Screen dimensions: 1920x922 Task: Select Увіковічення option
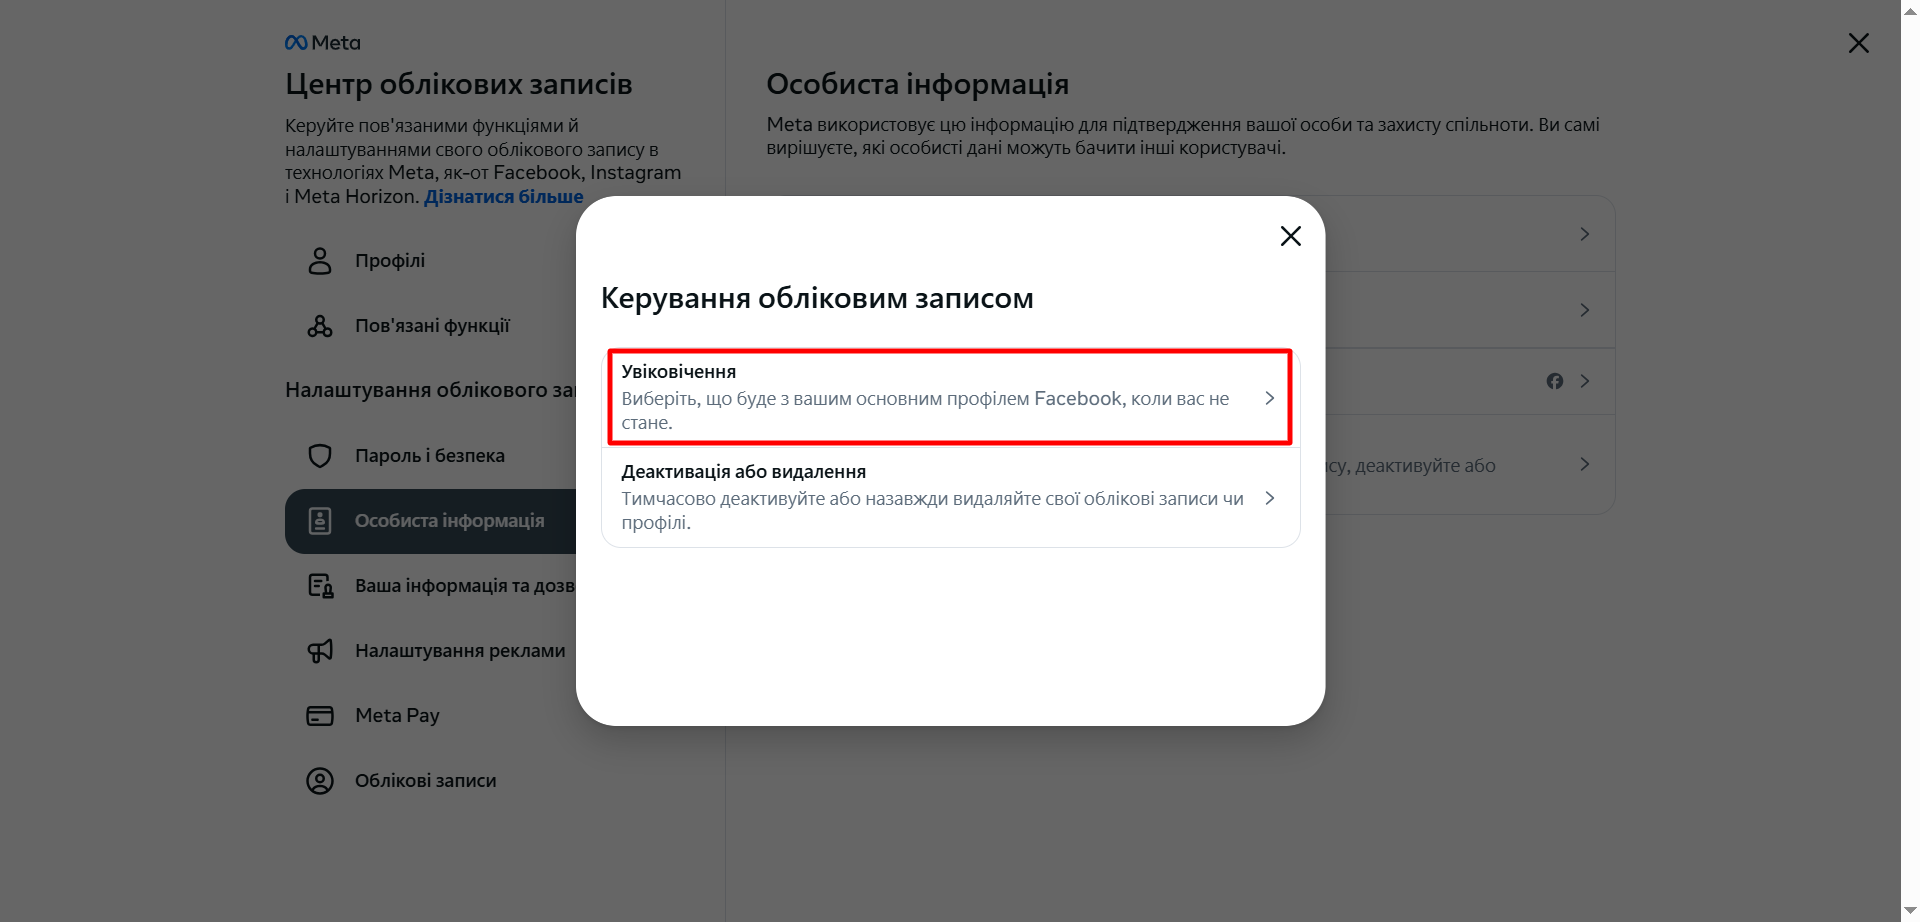coord(925,397)
